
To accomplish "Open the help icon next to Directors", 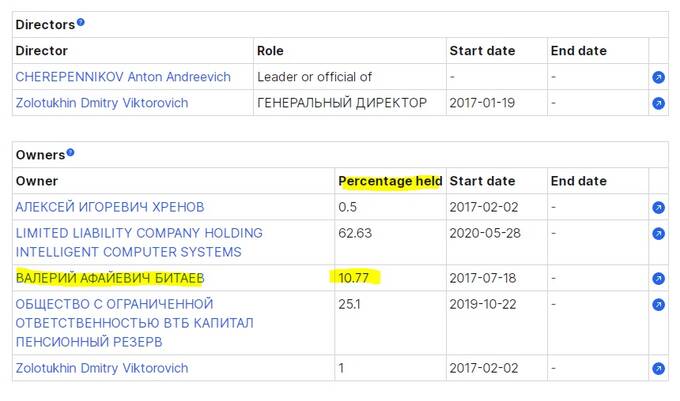I will tap(81, 22).
